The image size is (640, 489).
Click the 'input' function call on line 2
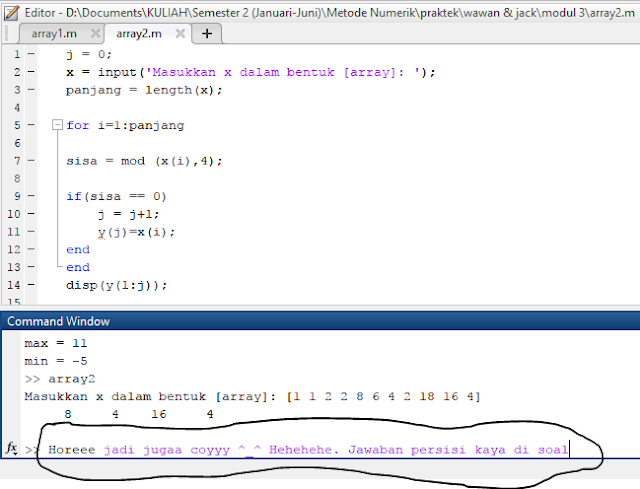click(x=117, y=72)
